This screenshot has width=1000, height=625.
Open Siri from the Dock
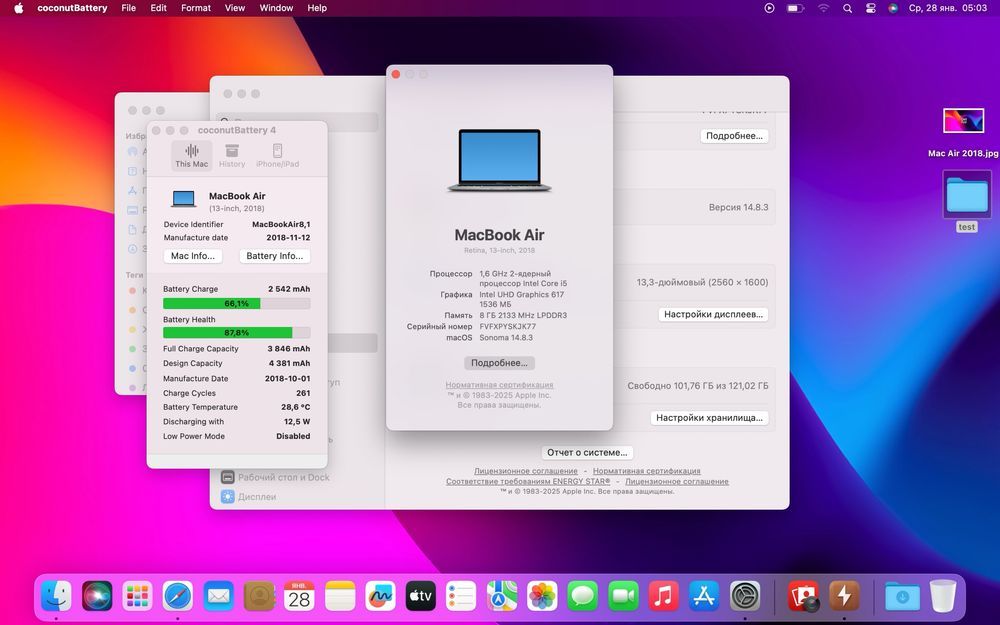[97, 596]
